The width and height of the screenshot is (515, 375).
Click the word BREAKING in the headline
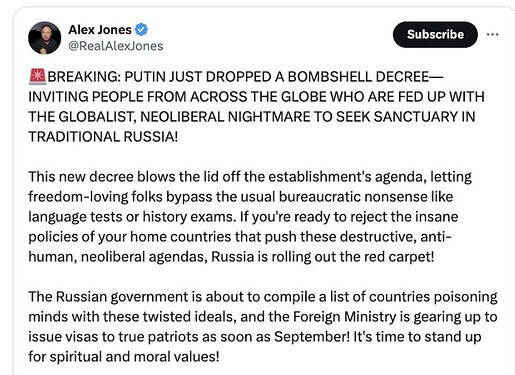coord(84,77)
